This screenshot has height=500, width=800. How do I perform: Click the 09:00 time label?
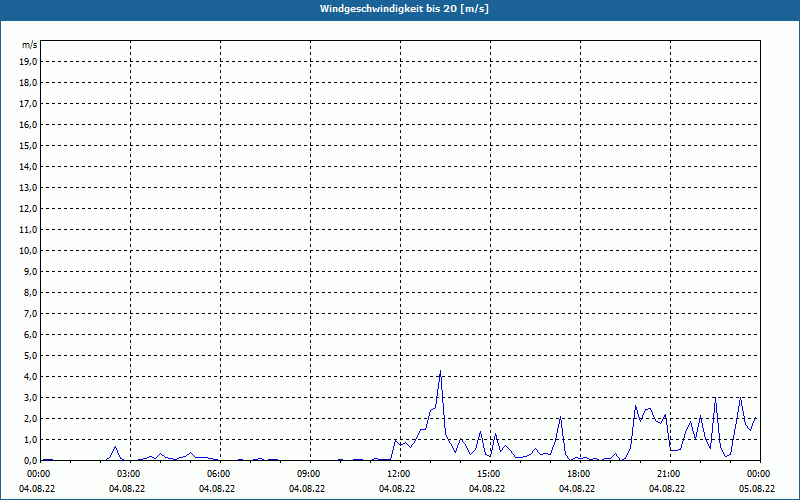pyautogui.click(x=310, y=474)
